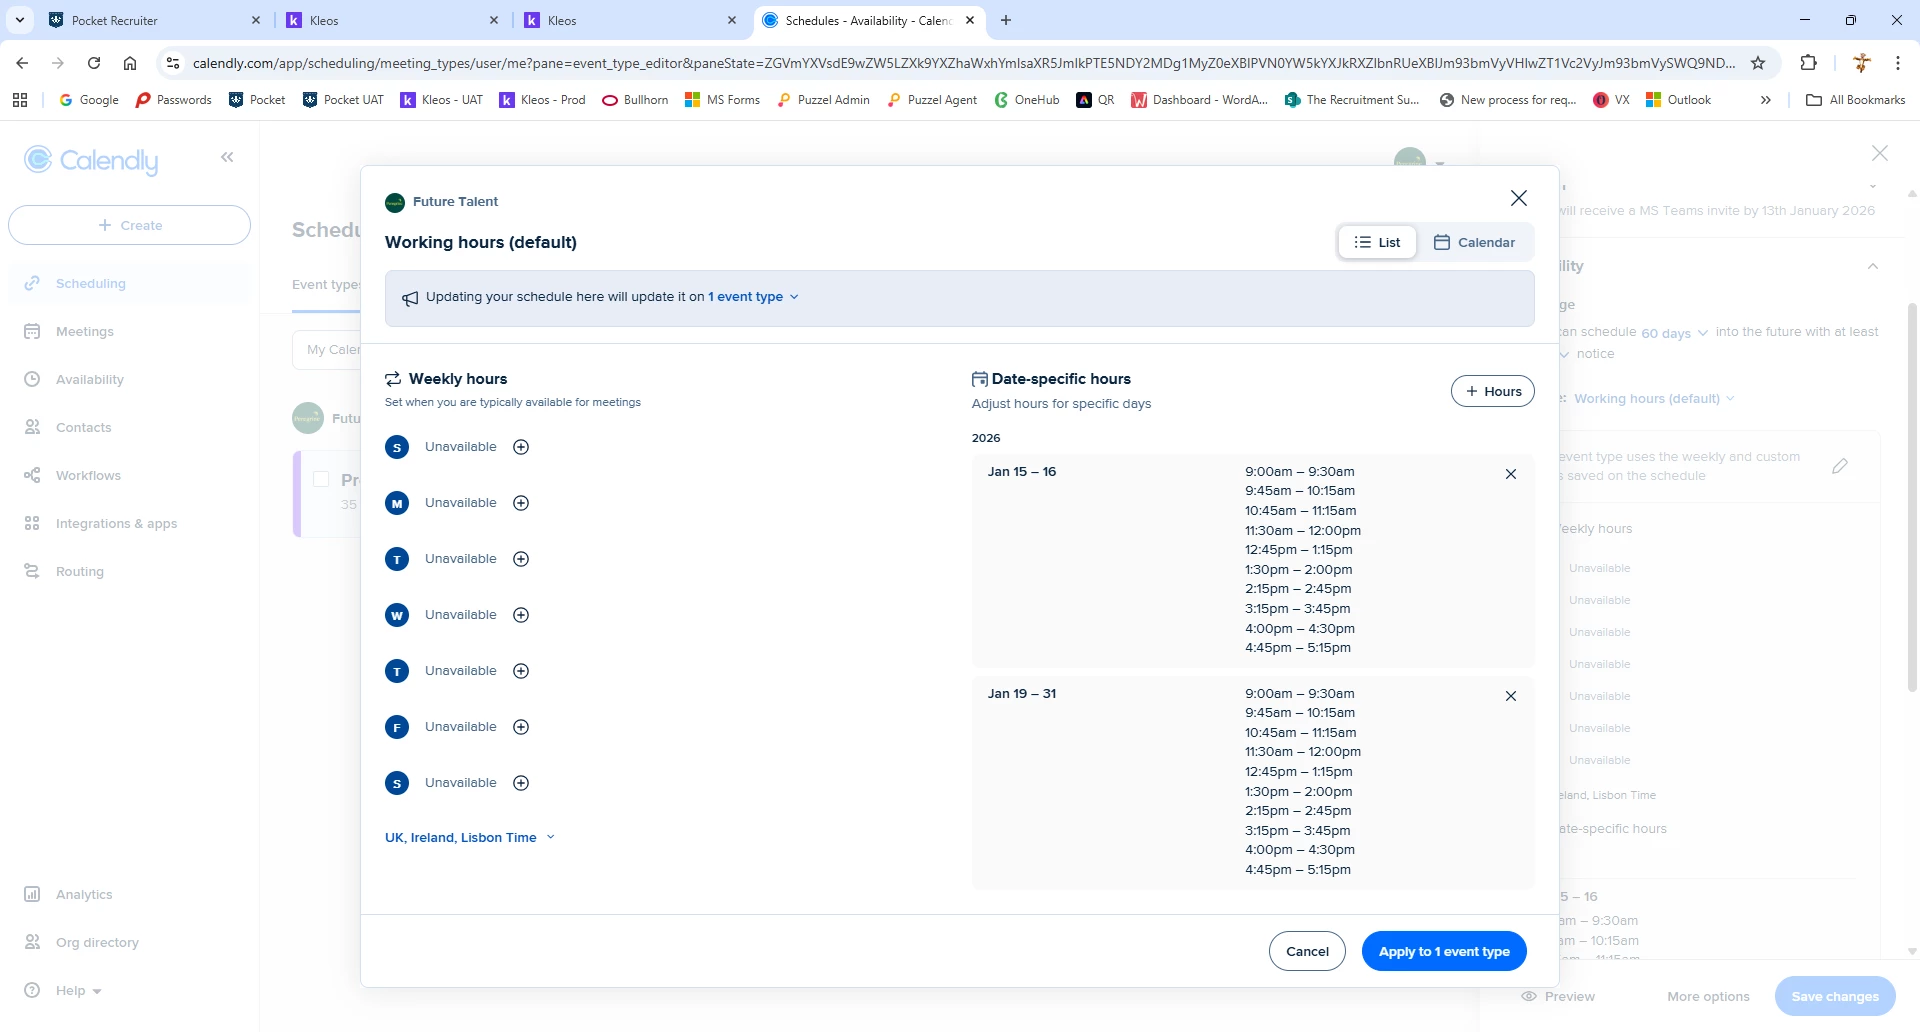
Task: Click the Create button
Action: tap(129, 225)
